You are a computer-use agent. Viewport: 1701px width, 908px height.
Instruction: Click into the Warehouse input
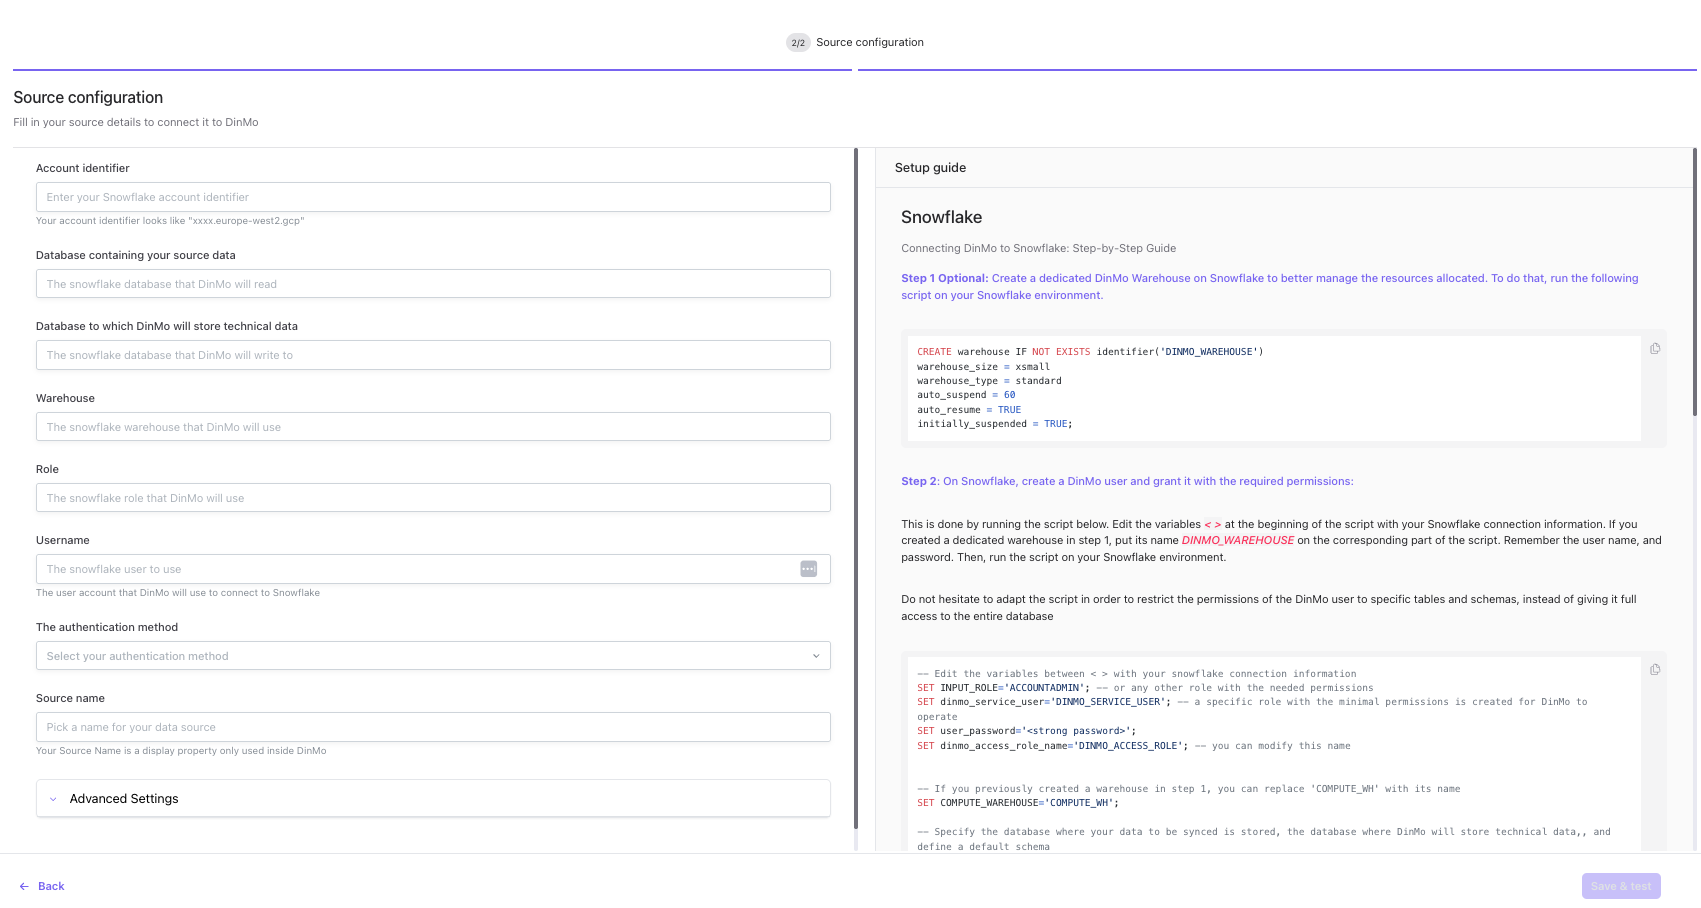tap(433, 427)
